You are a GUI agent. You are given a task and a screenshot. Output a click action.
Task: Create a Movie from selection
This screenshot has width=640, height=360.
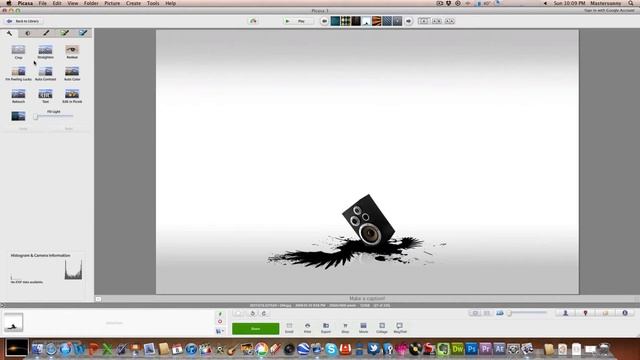(x=363, y=328)
